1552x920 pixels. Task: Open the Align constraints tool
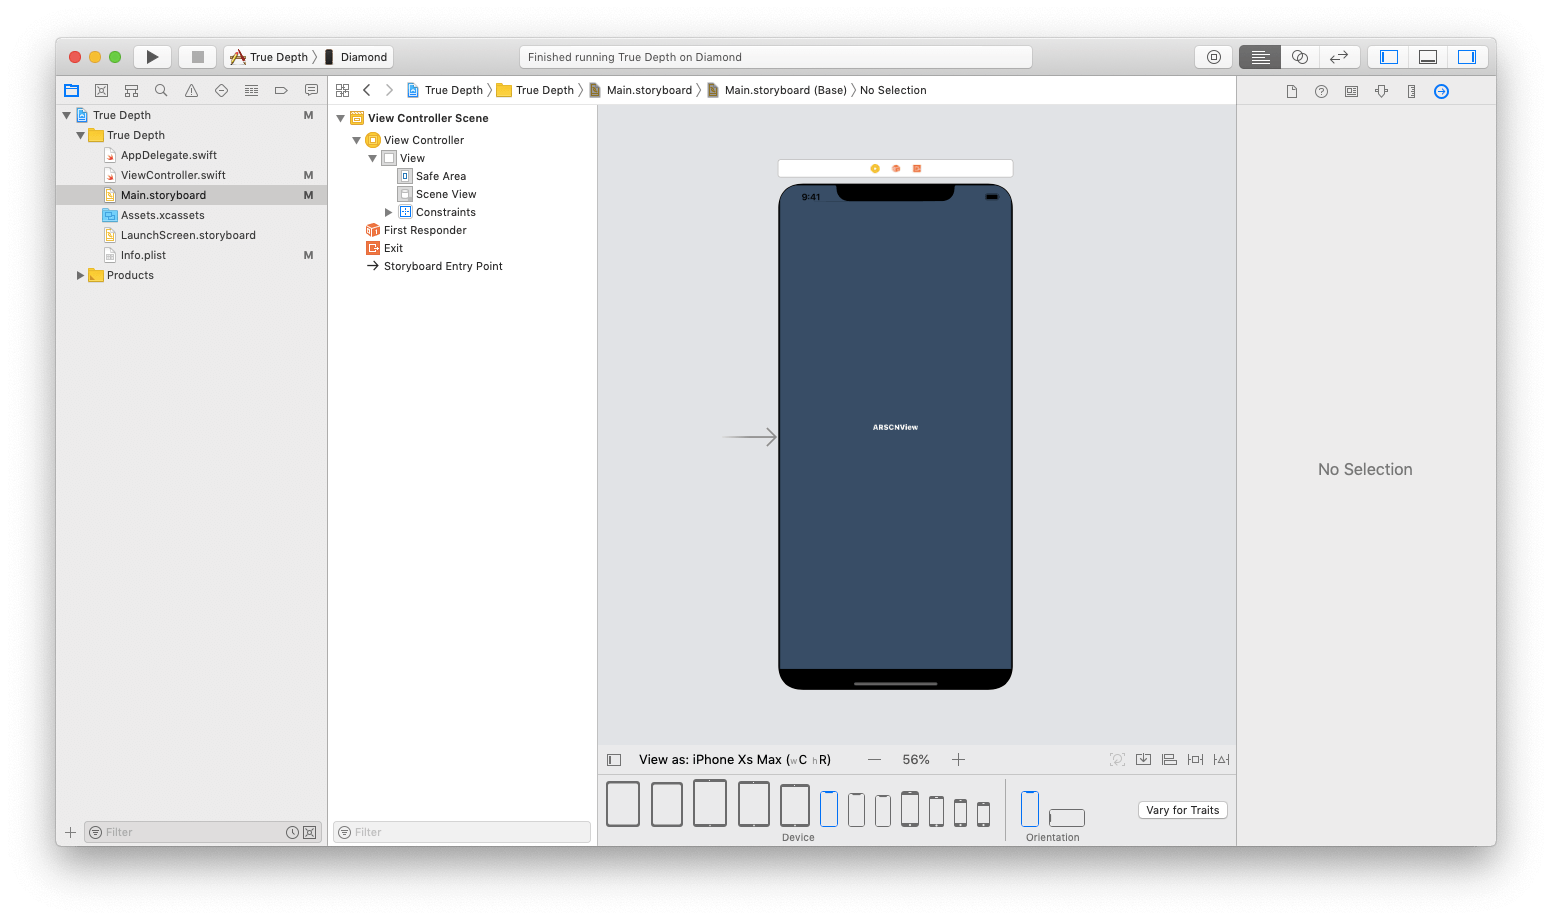coord(1169,759)
